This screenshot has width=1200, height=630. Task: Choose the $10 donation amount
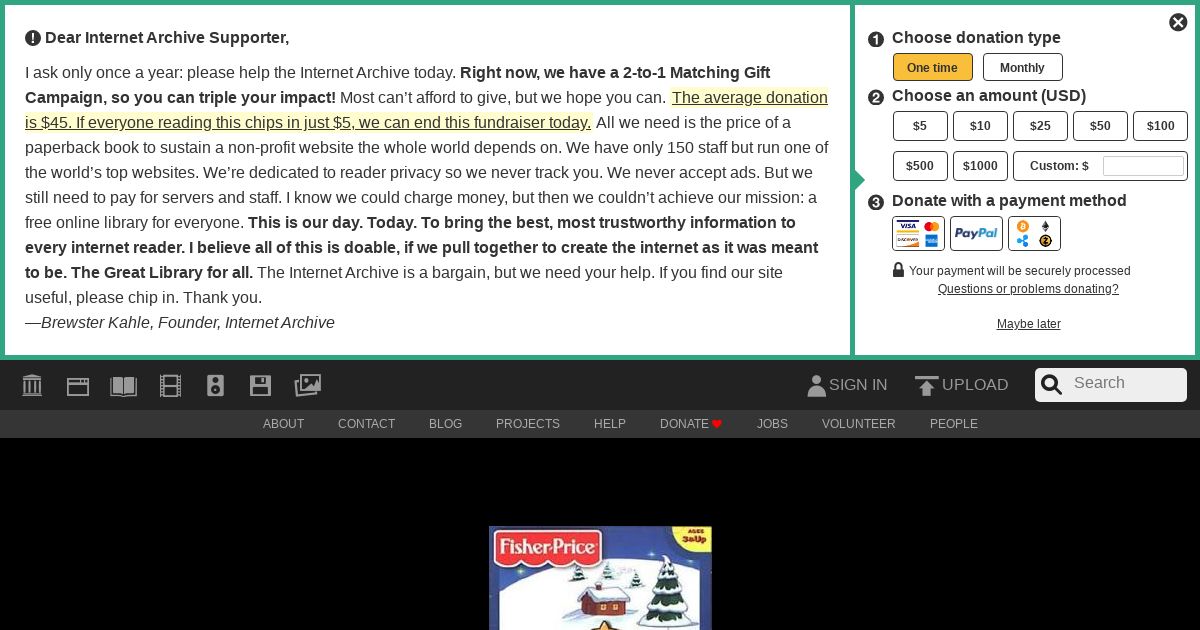[980, 126]
